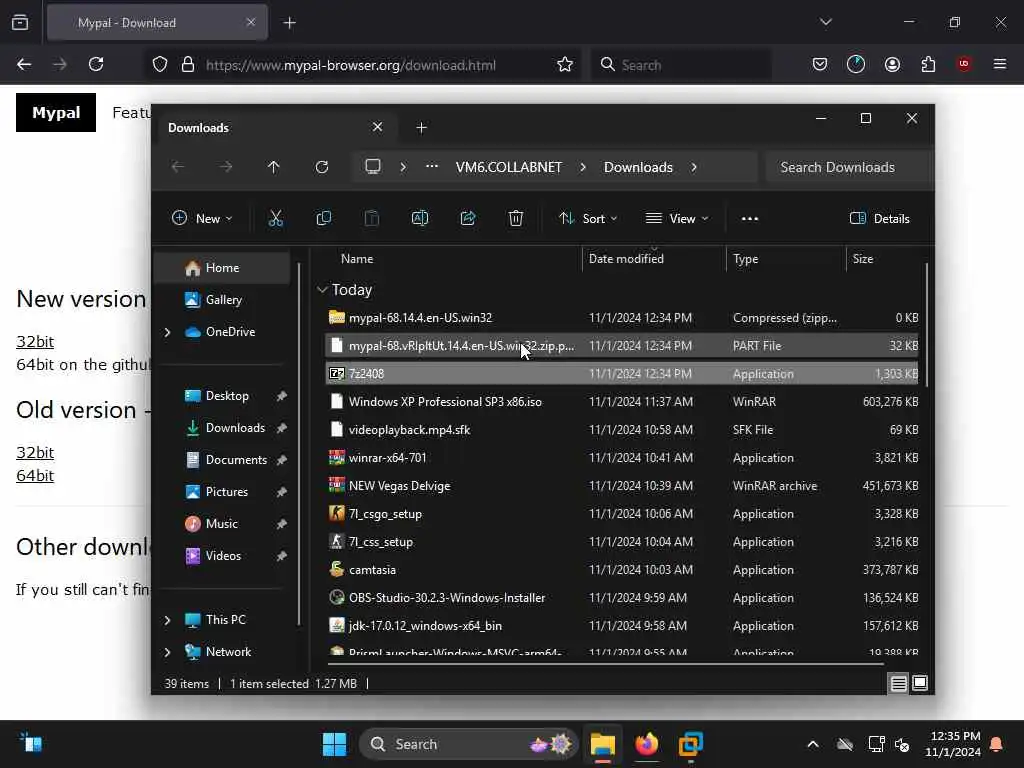Open the browser list all tabs chevron

point(825,22)
